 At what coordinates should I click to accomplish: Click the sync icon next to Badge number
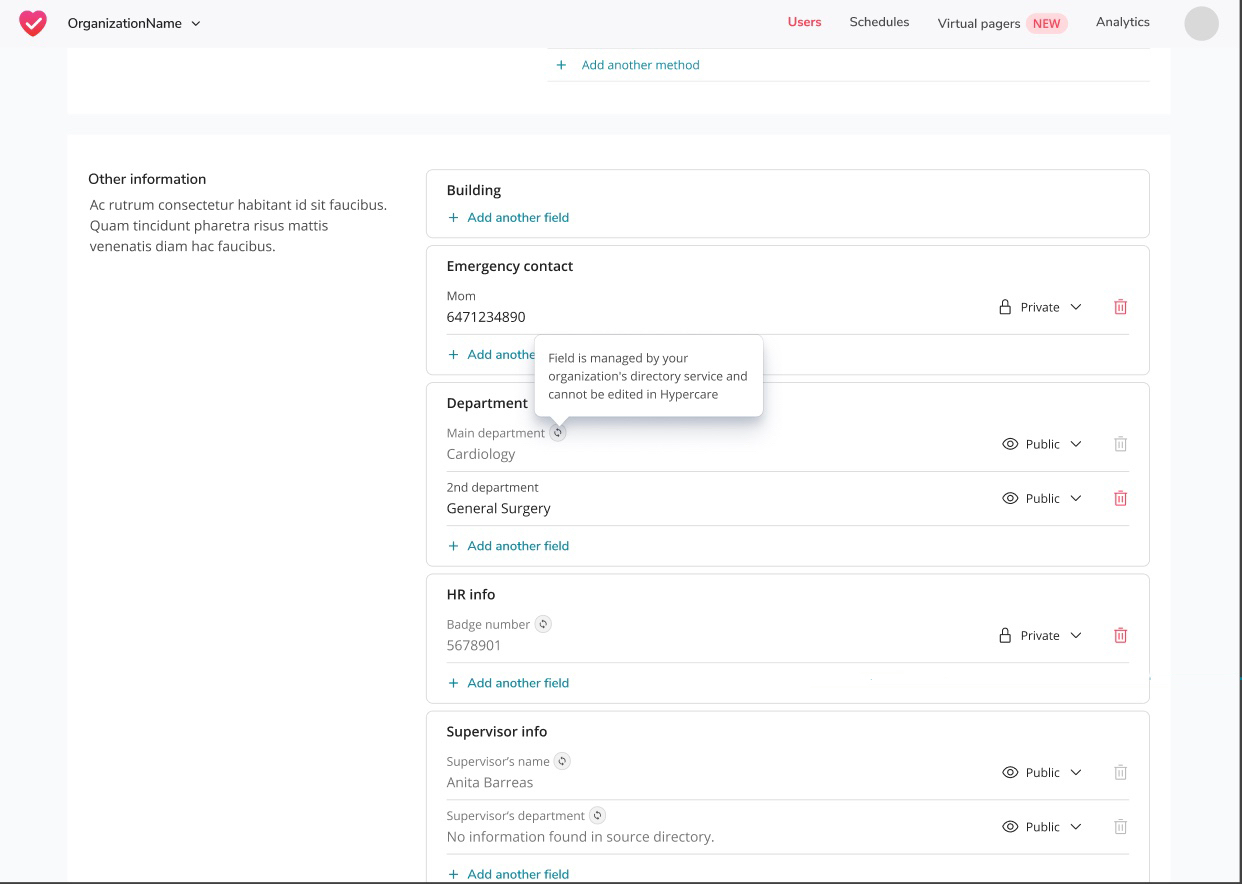tap(542, 623)
